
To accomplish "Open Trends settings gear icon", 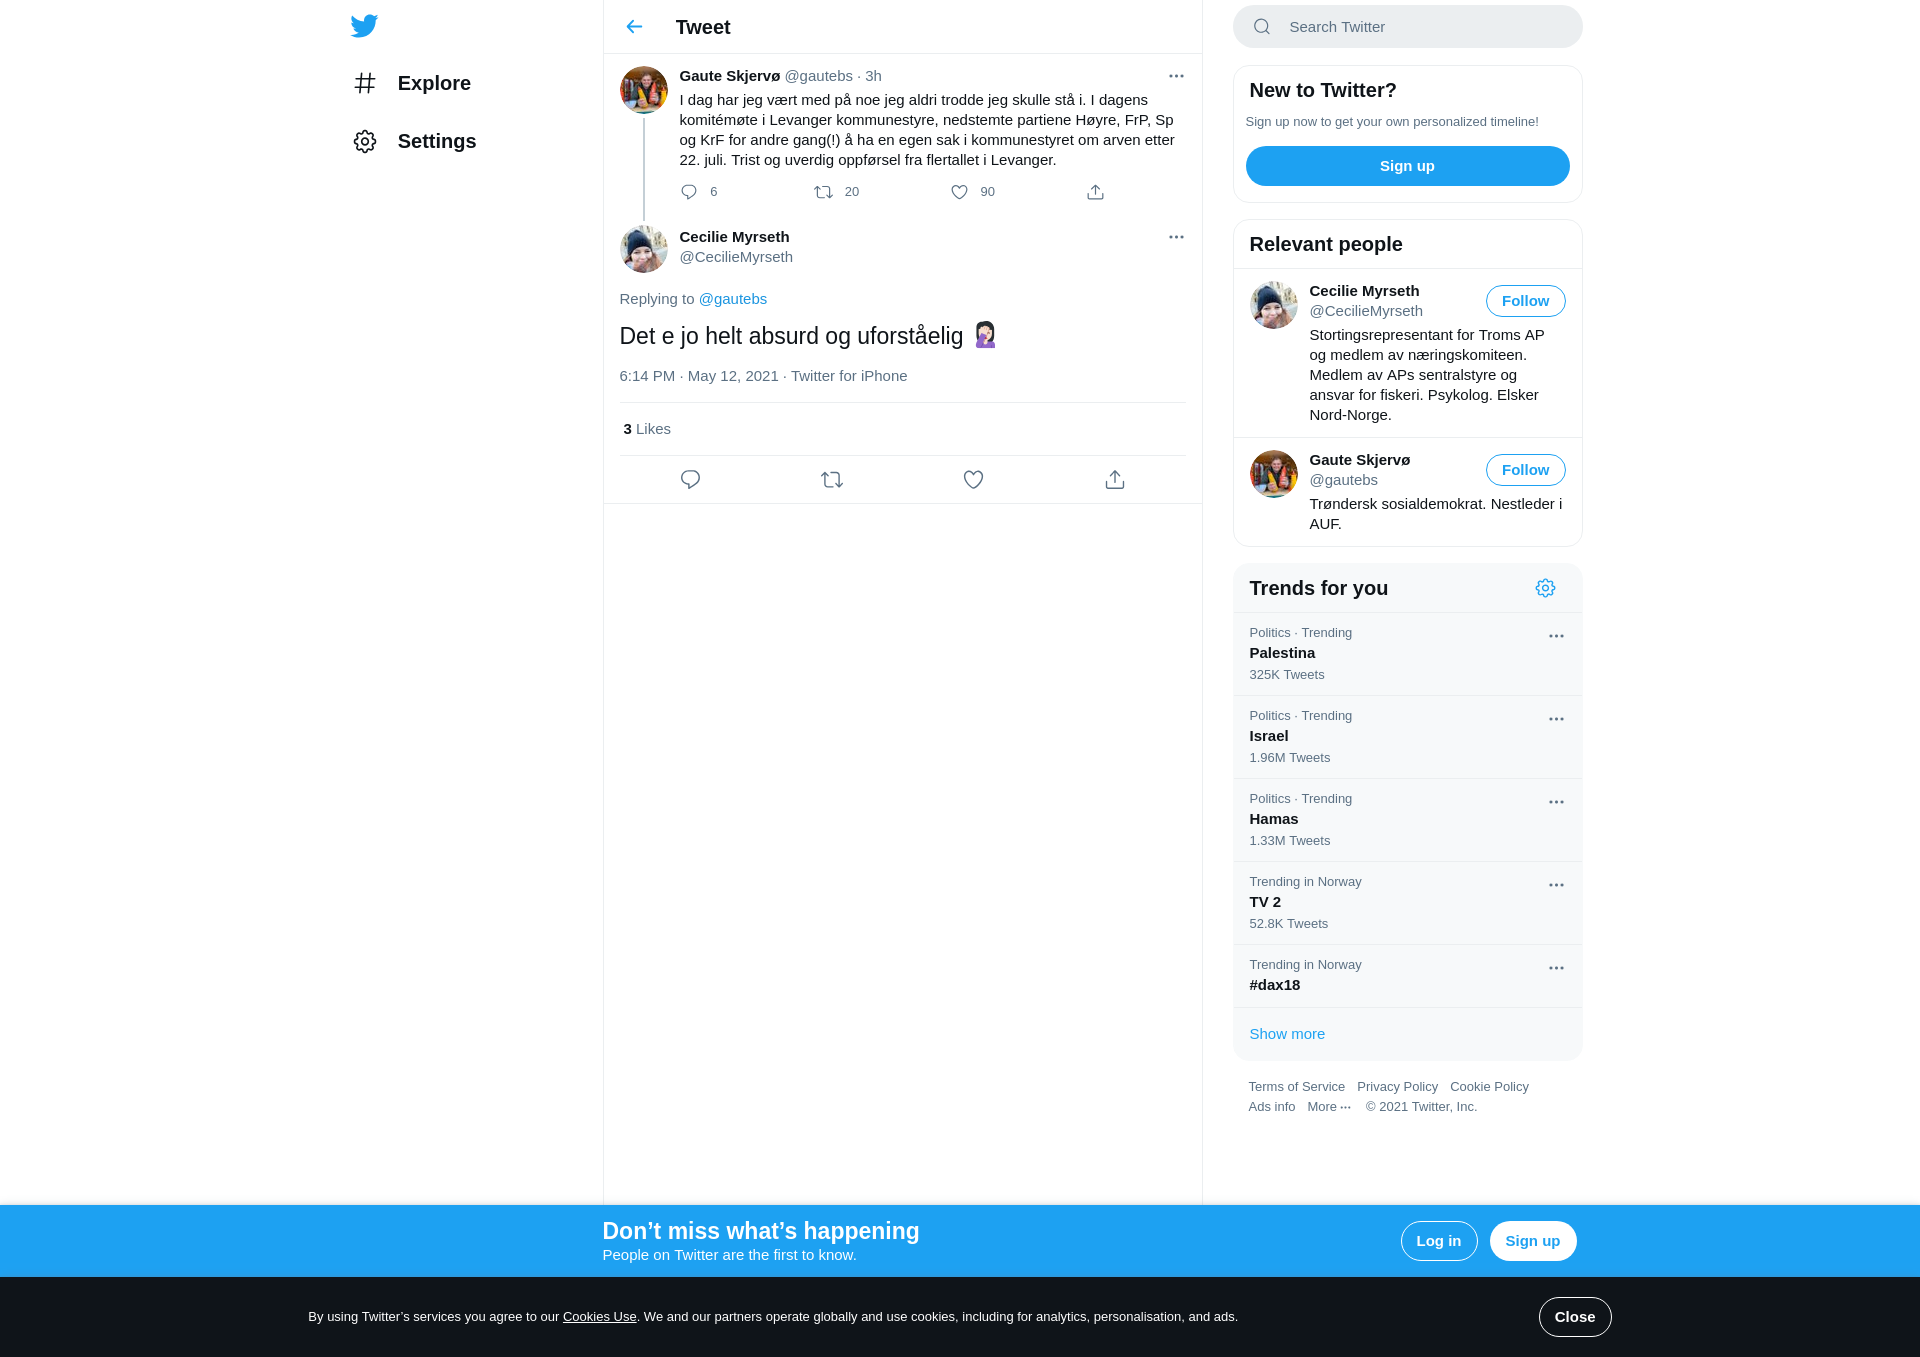I will (1545, 588).
